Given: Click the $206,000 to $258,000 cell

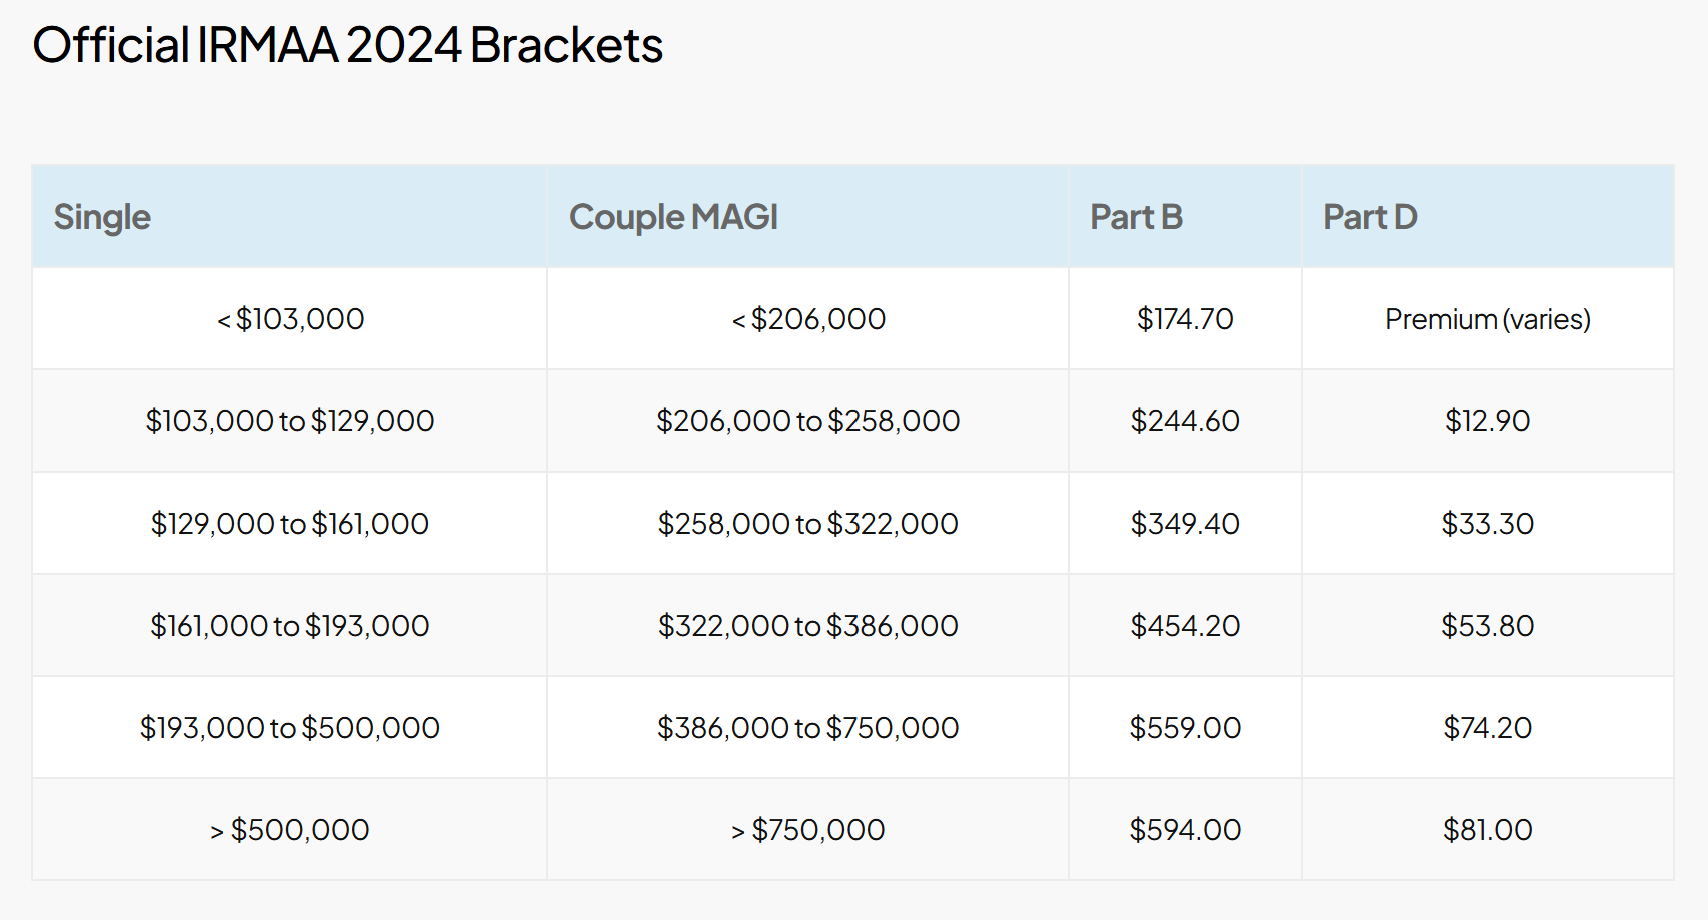Looking at the screenshot, I should pos(808,421).
